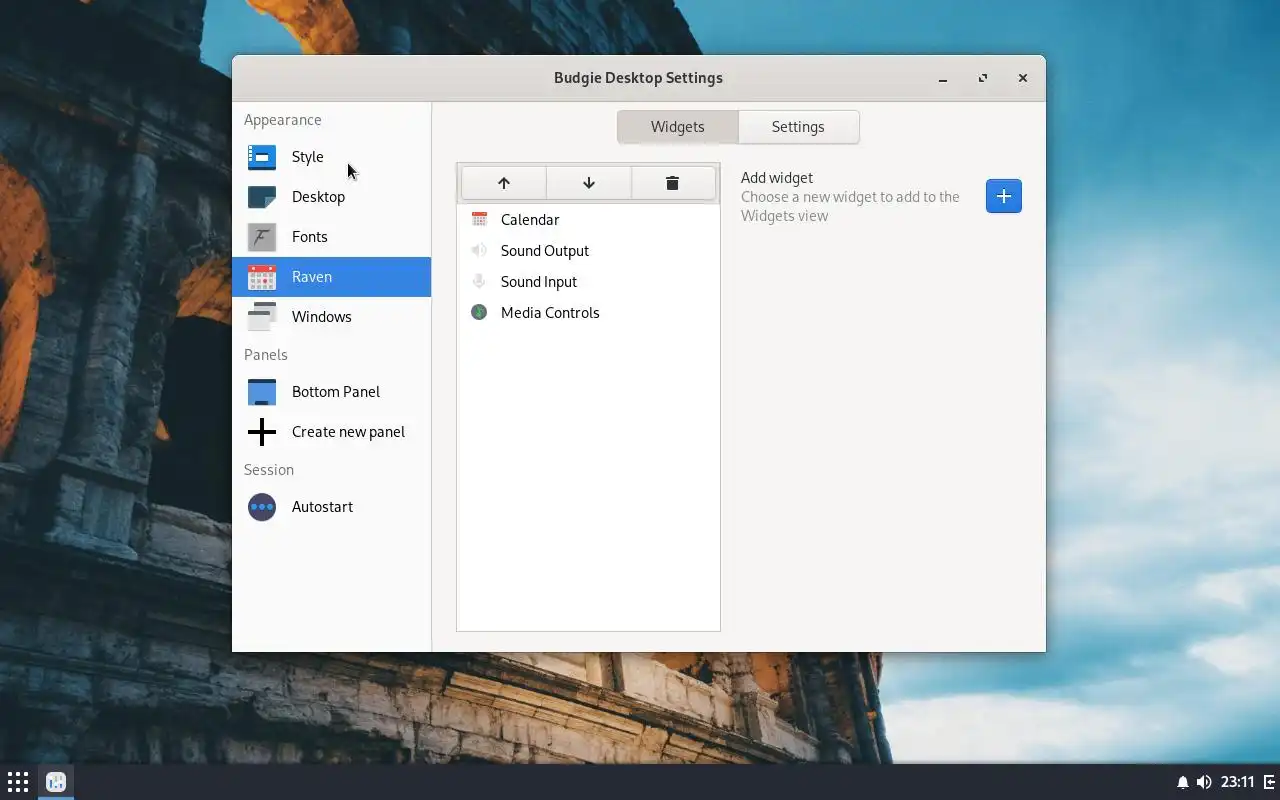1280x800 pixels.
Task: Select the Style label in sidebar
Action: click(x=308, y=157)
